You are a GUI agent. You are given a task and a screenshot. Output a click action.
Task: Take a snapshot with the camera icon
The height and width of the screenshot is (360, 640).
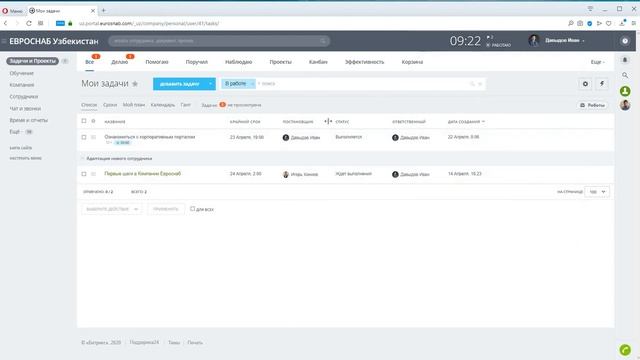[580, 23]
